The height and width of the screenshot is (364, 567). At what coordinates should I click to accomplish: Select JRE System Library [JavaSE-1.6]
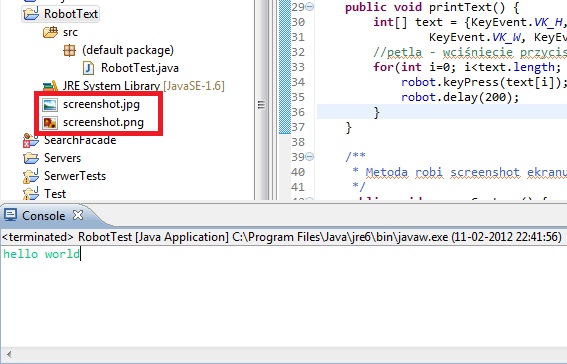click(144, 86)
